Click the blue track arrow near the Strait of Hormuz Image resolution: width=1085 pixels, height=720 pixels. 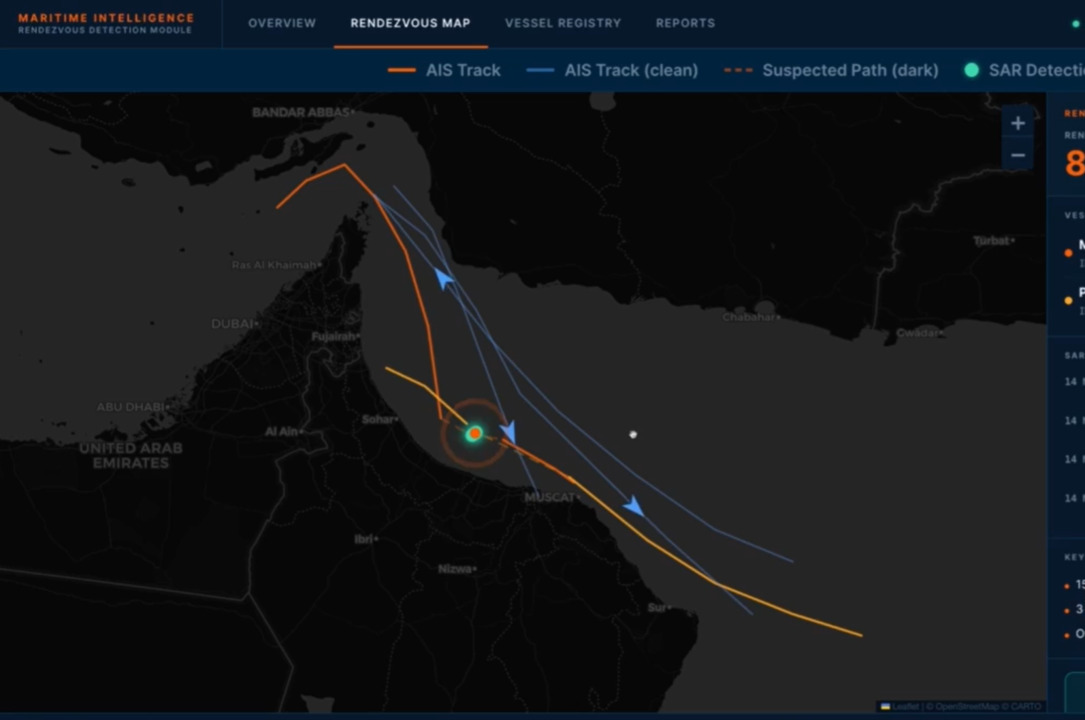(x=444, y=280)
